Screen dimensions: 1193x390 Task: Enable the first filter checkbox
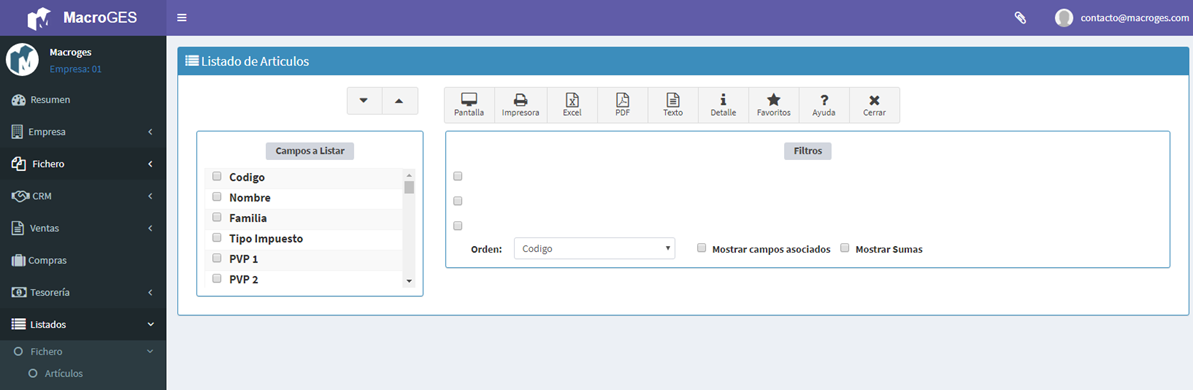click(458, 176)
